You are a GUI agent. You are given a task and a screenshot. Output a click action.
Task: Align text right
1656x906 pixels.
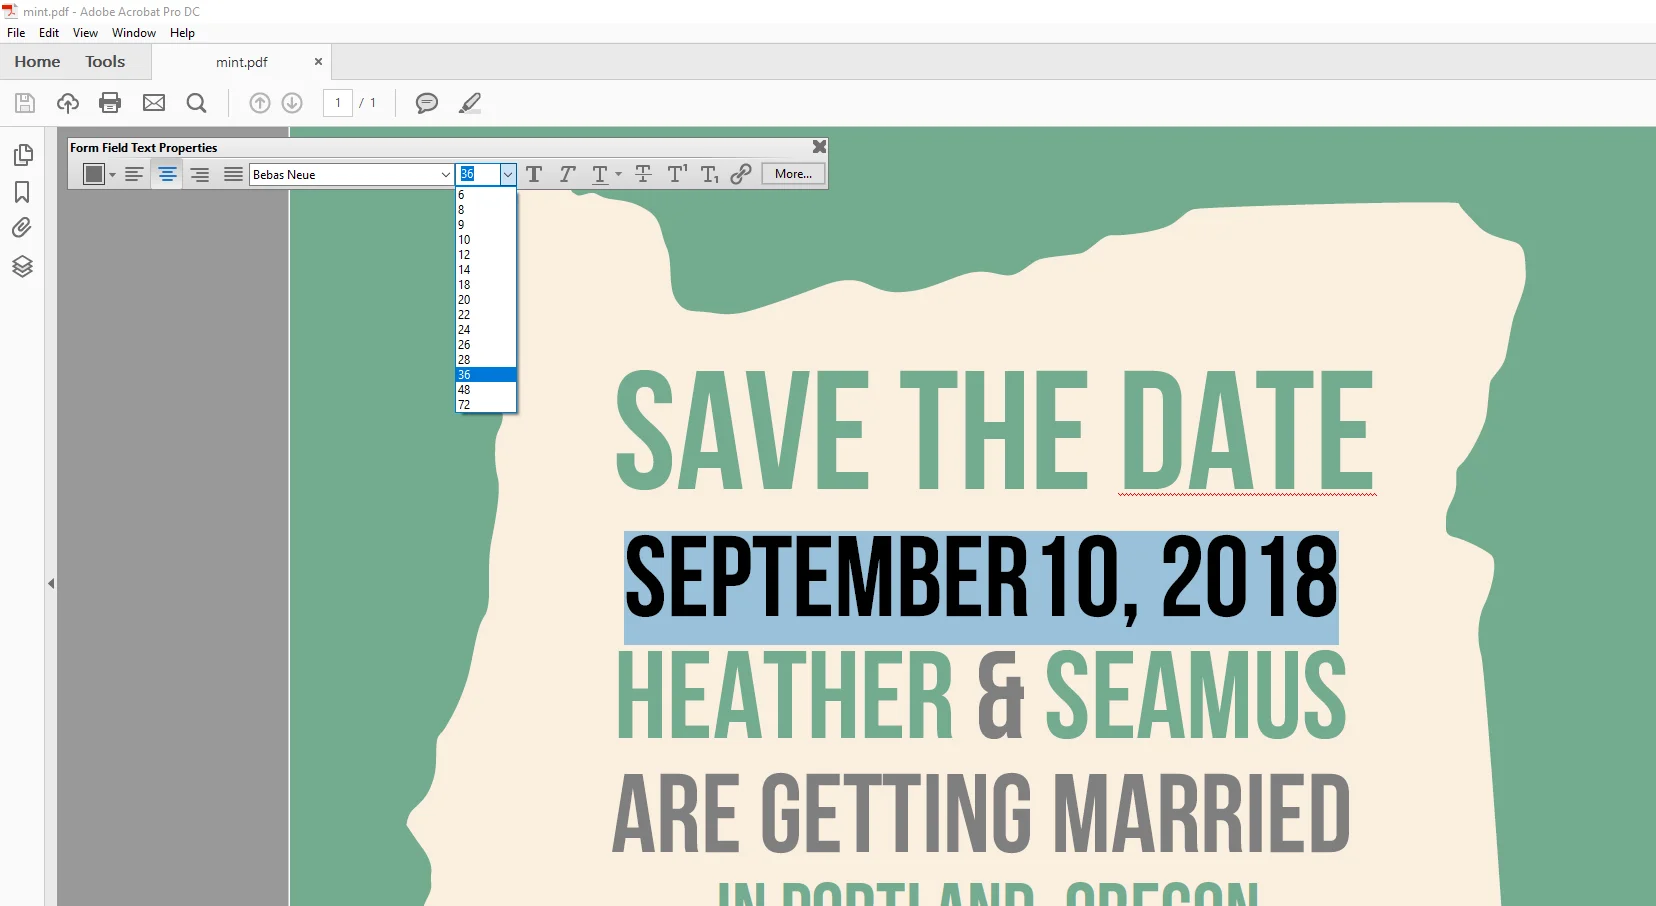[x=200, y=174]
